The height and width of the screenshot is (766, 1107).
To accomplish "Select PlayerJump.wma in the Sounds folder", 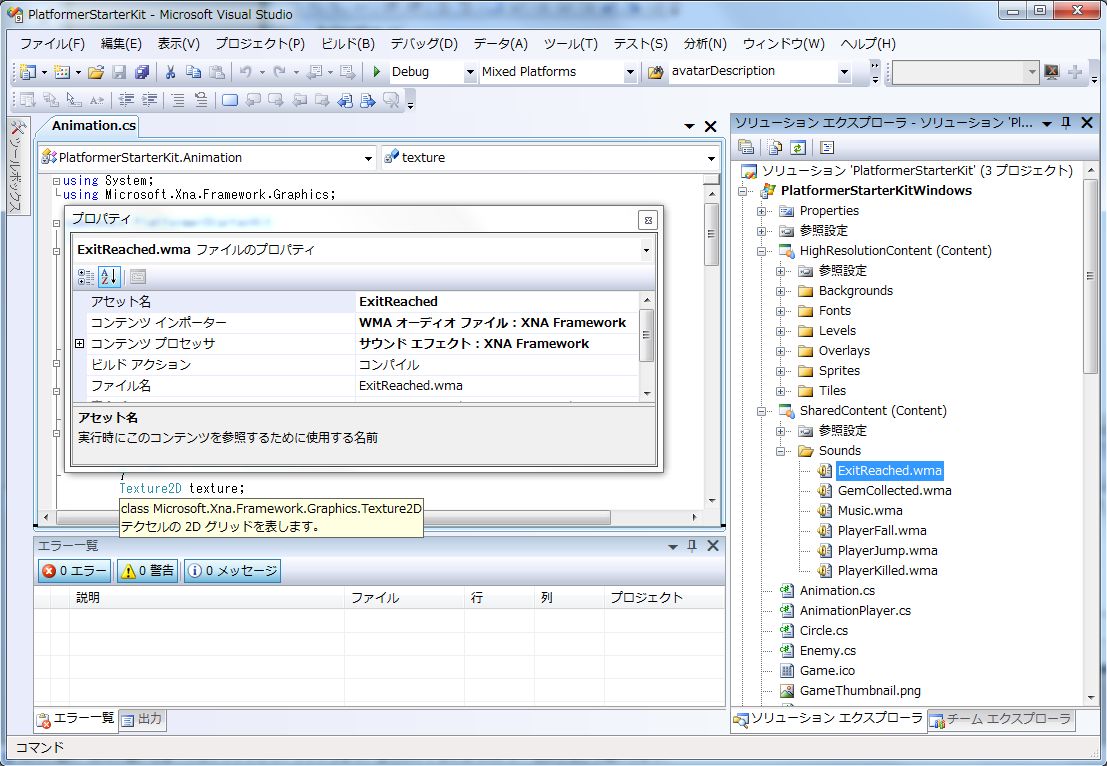I will point(887,551).
